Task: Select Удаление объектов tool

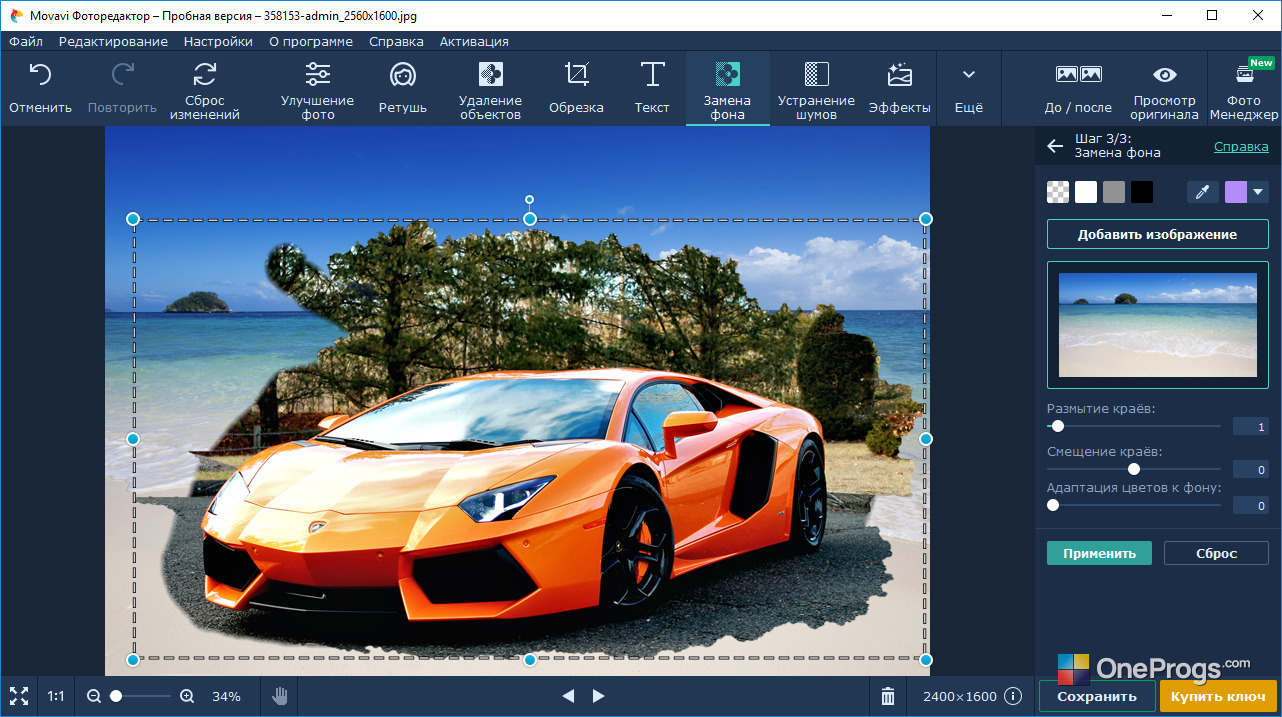Action: [490, 88]
